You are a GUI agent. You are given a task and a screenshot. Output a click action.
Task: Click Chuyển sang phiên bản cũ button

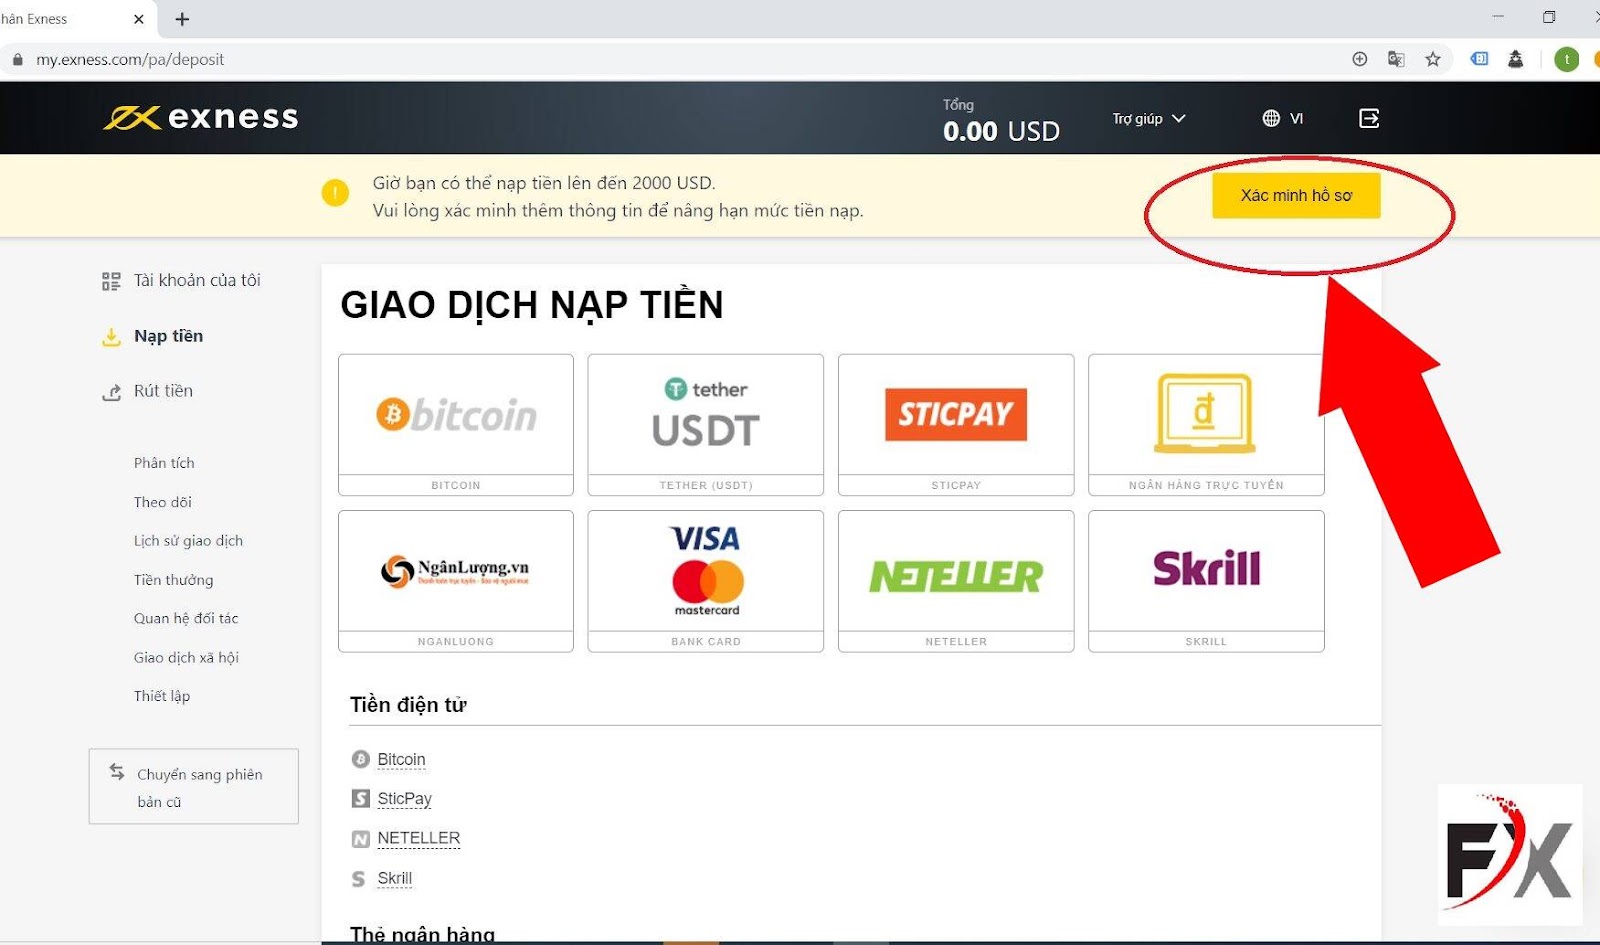point(194,787)
